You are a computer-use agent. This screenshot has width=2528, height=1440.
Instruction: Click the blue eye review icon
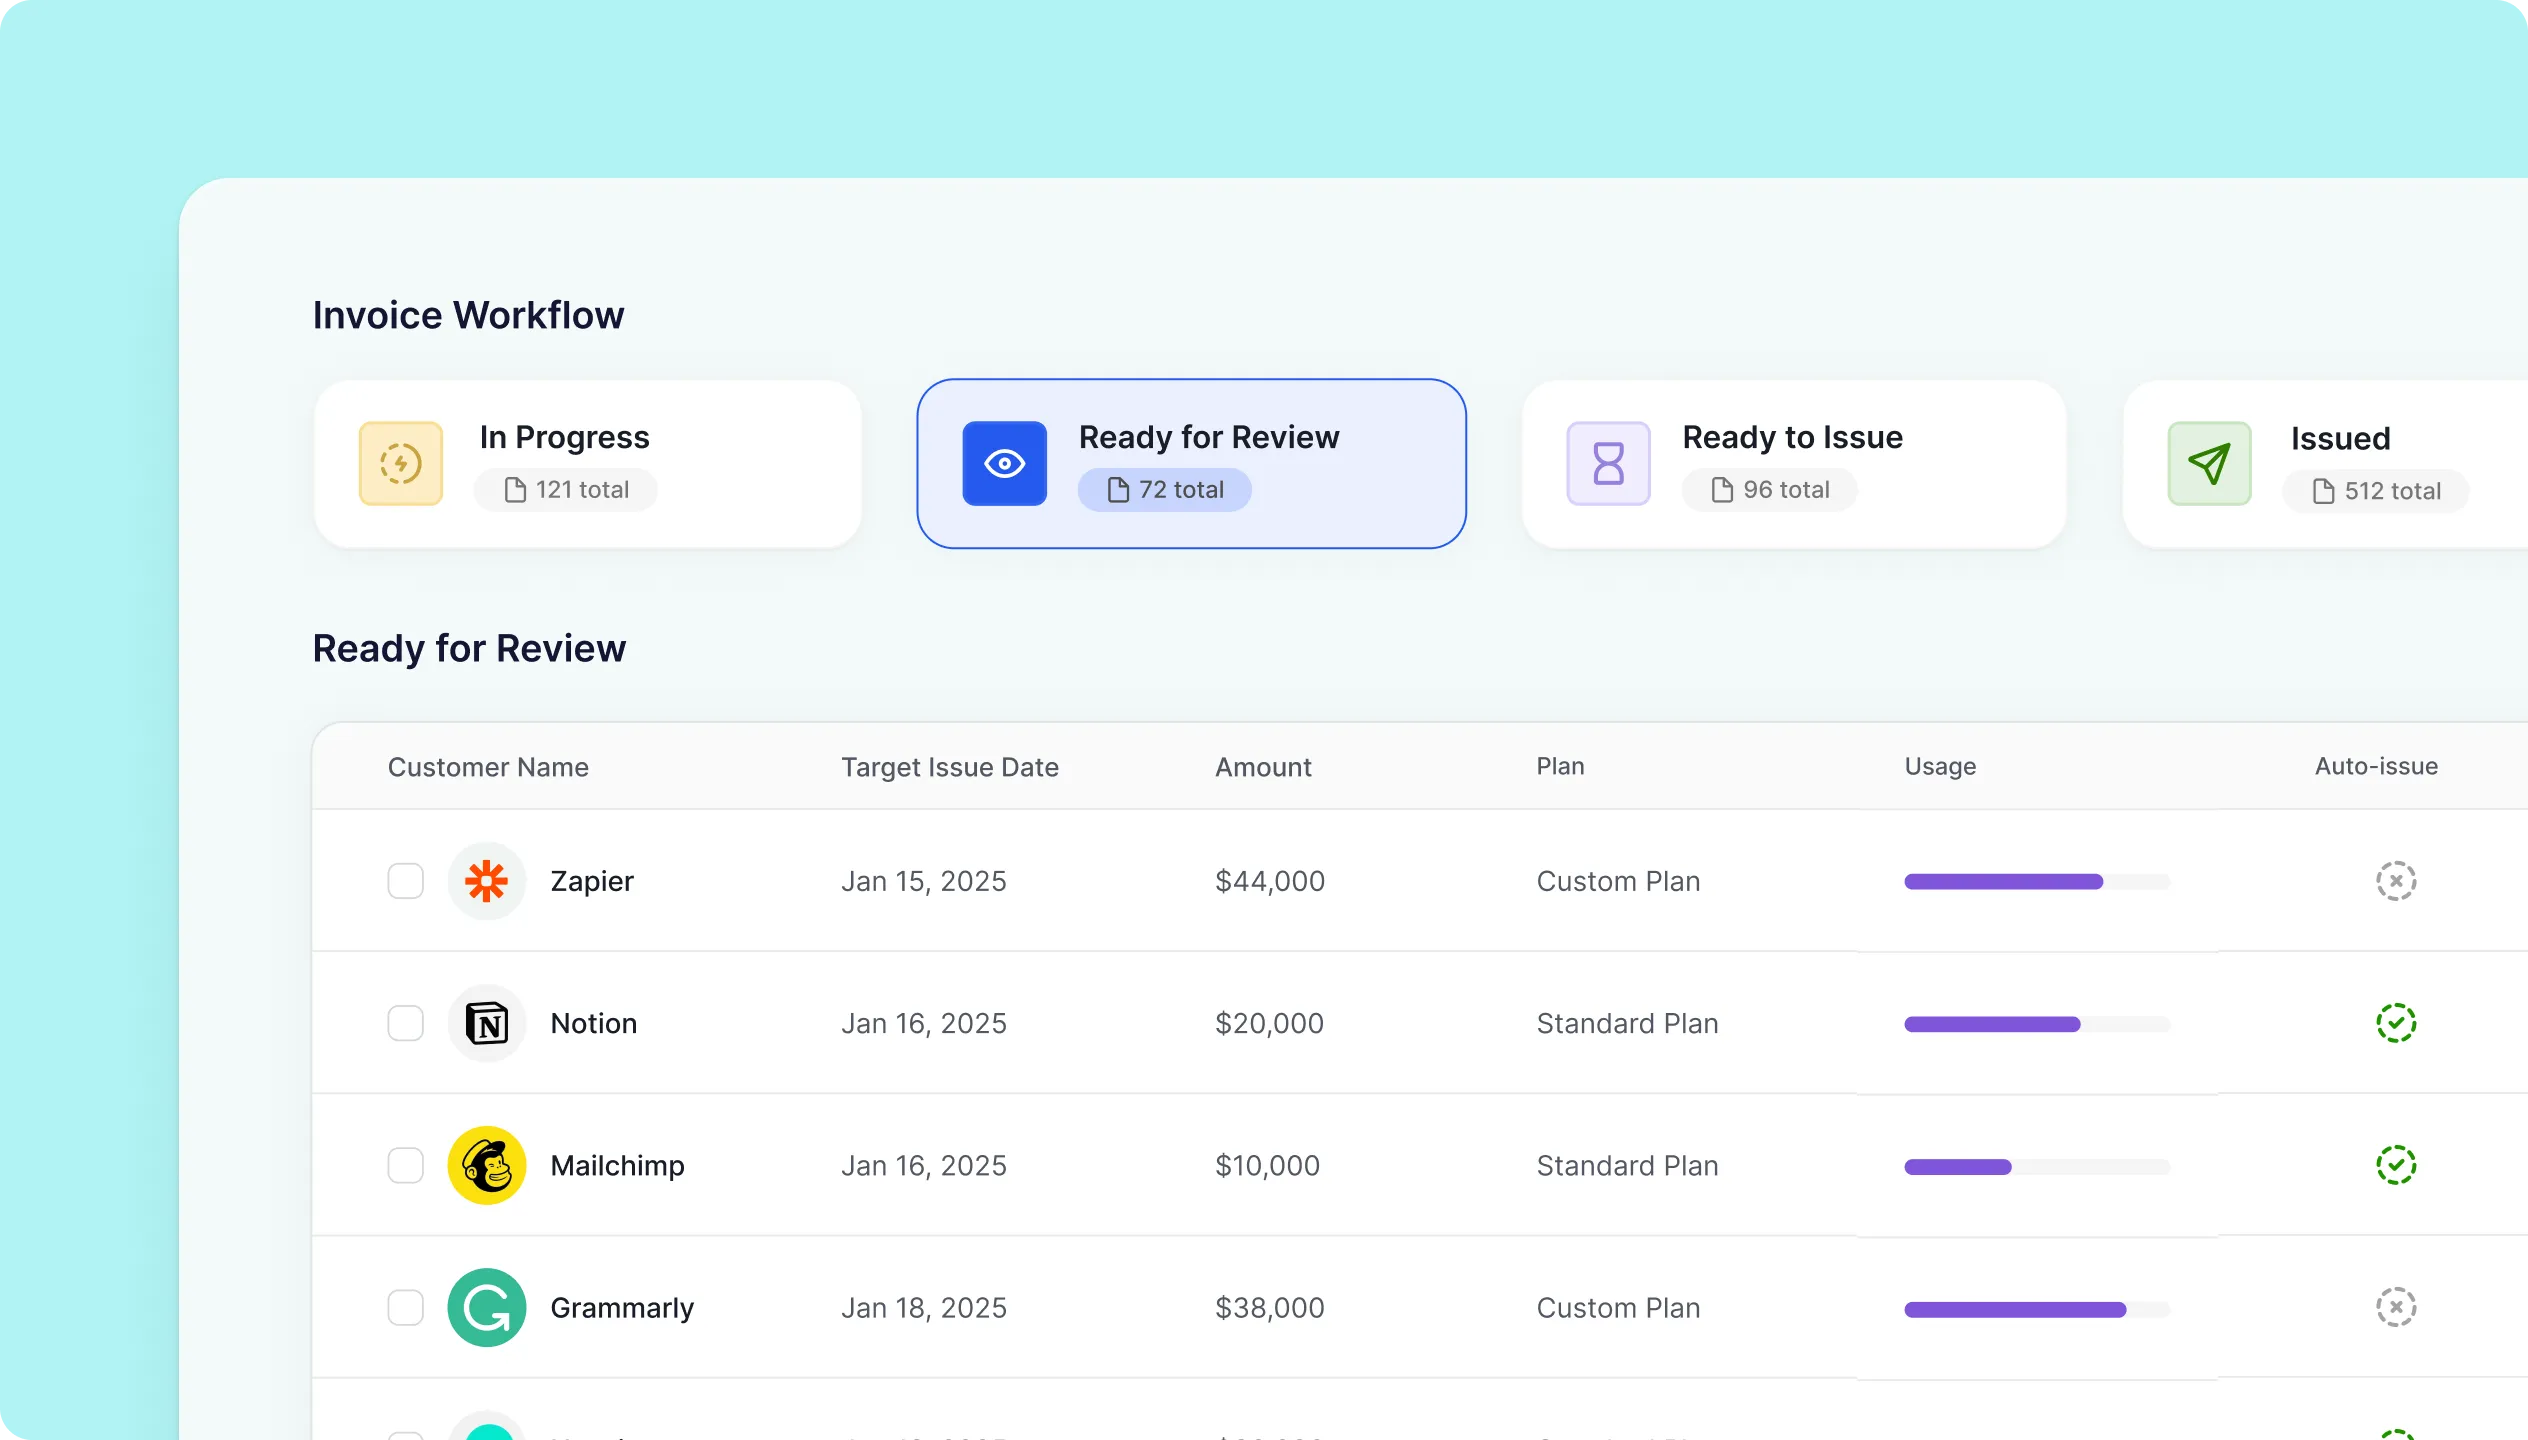click(x=1004, y=464)
